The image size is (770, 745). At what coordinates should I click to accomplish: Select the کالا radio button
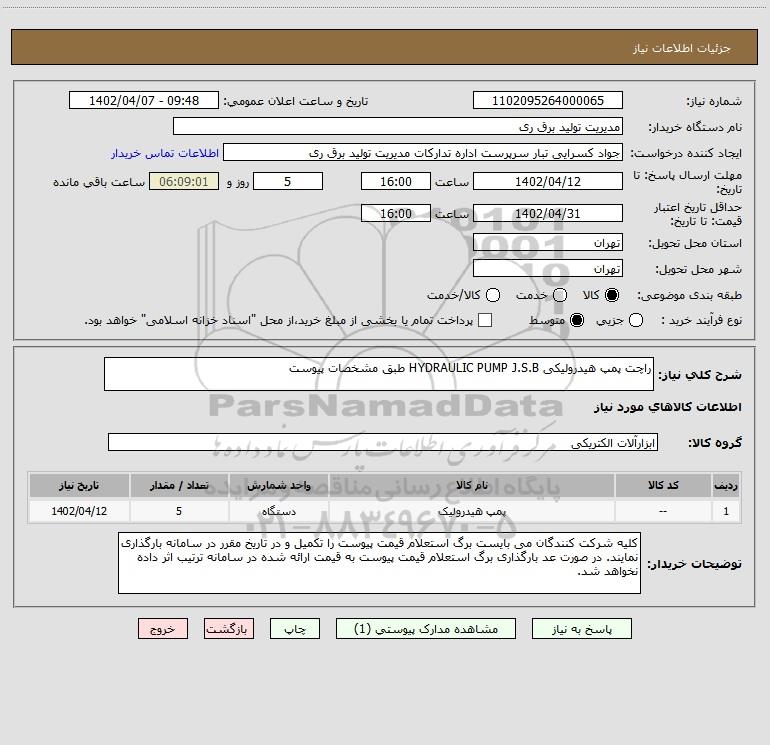coord(612,295)
